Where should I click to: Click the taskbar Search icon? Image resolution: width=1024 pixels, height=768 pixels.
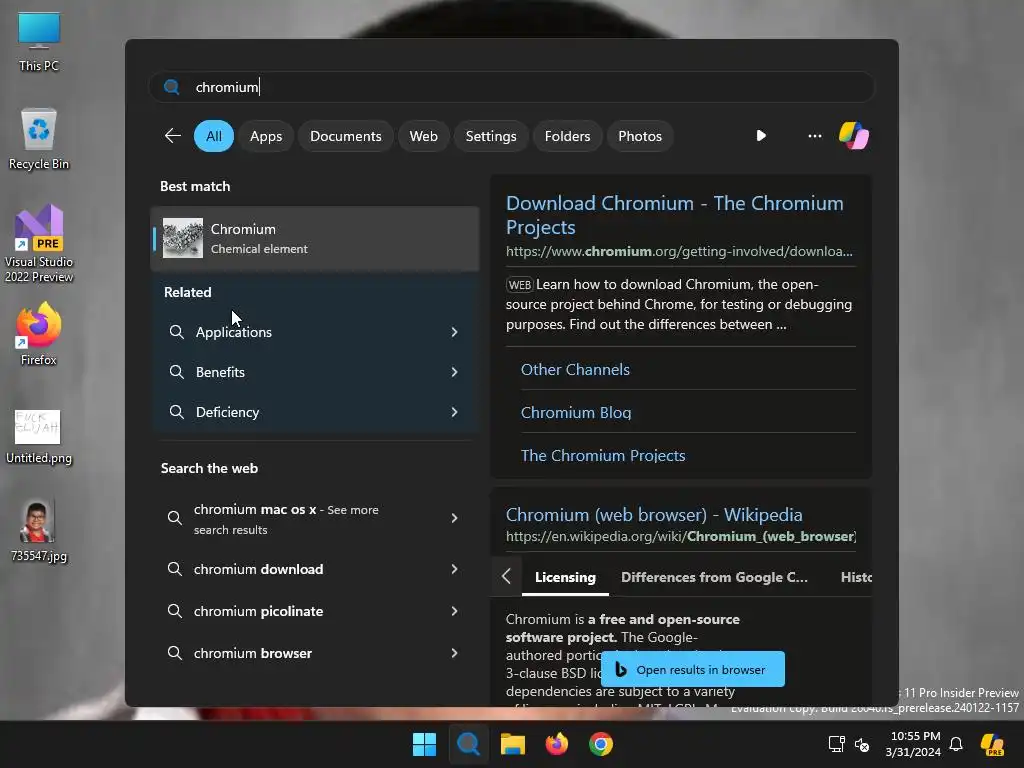click(468, 744)
